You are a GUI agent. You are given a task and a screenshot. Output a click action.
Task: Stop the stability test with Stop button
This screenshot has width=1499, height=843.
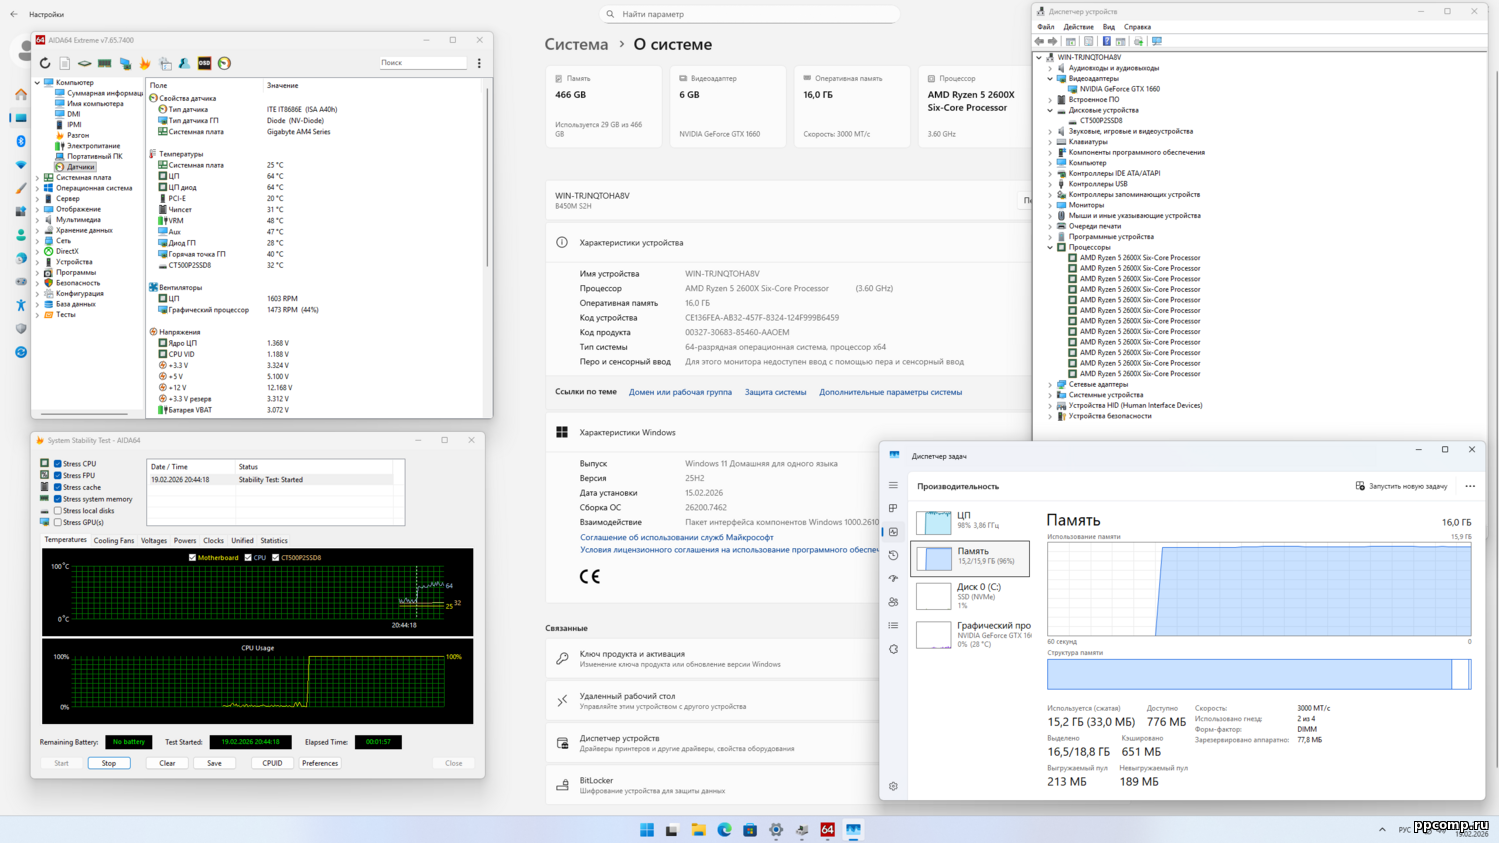click(109, 763)
